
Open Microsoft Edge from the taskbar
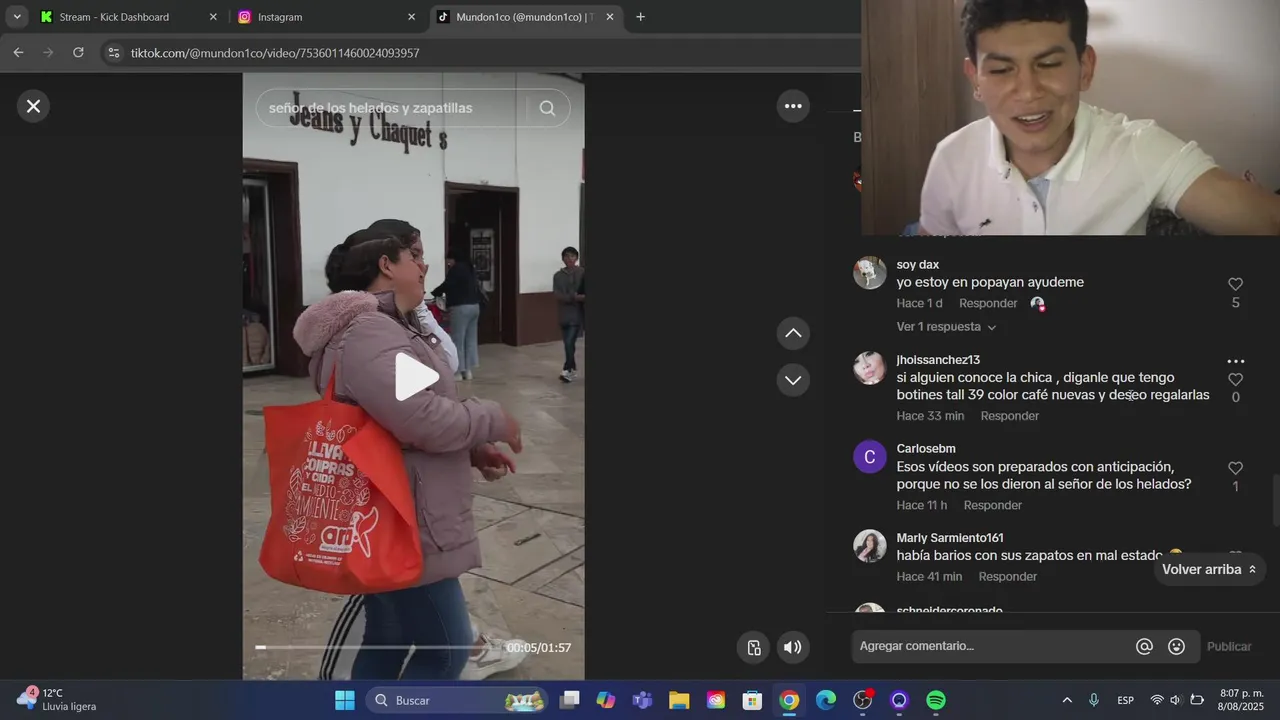(826, 700)
